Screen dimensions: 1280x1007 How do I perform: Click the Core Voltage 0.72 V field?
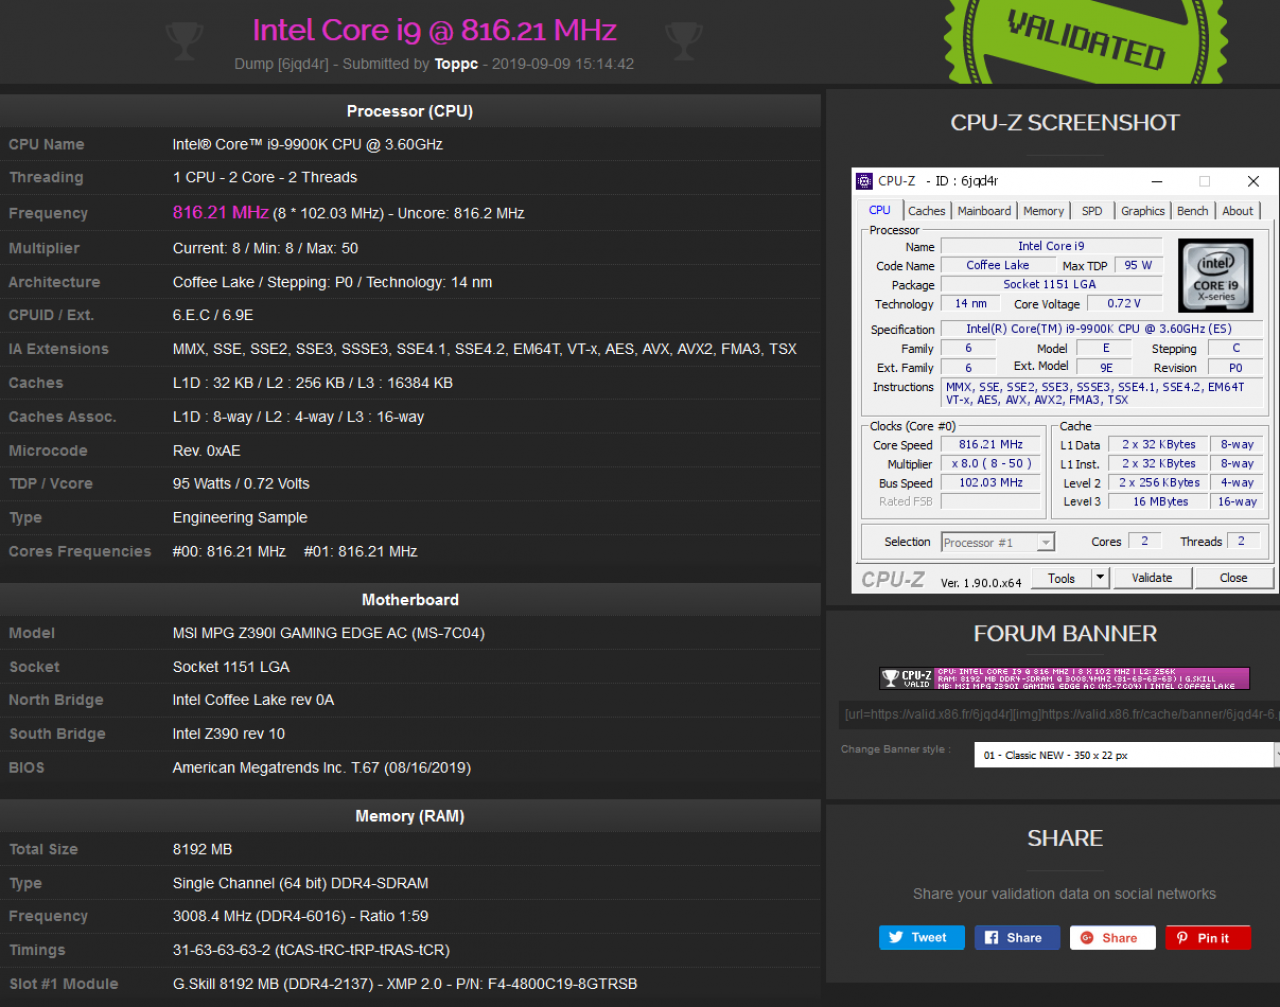[1125, 303]
